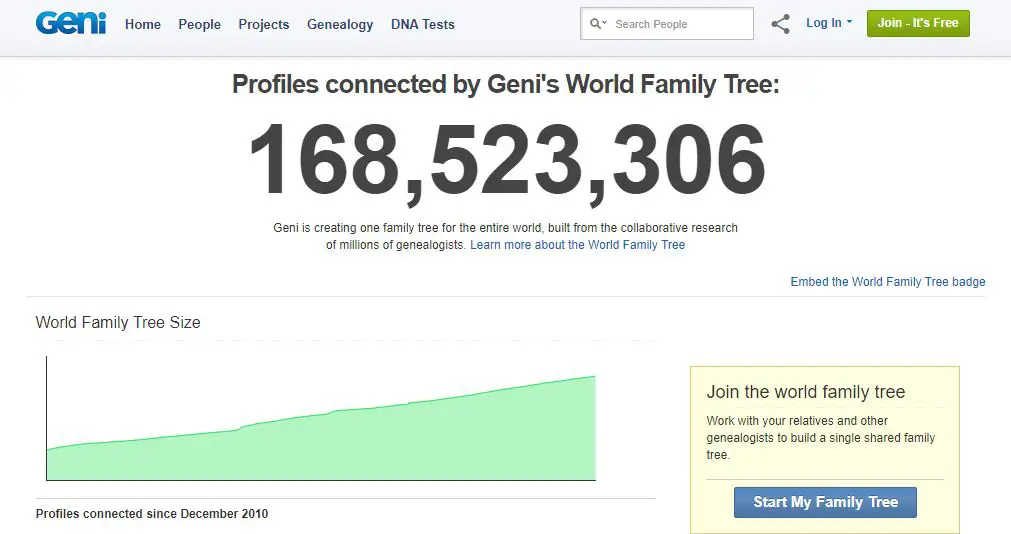Click the right edge of the growth chart

pos(594,428)
